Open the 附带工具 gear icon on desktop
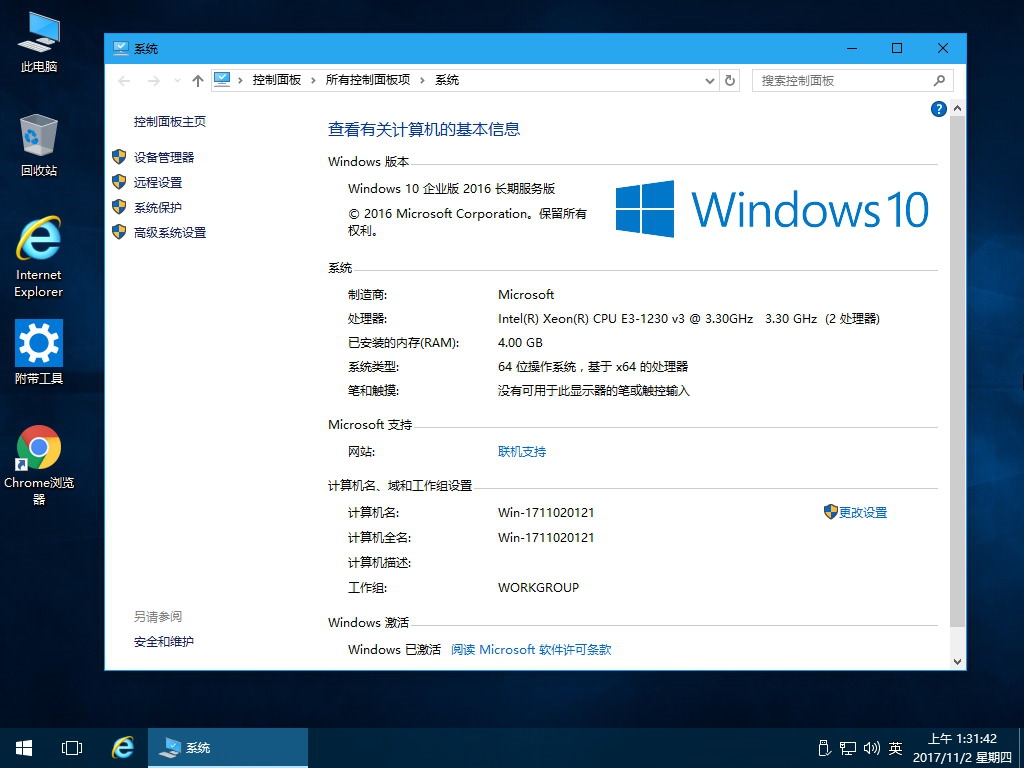Image resolution: width=1024 pixels, height=768 pixels. point(39,352)
